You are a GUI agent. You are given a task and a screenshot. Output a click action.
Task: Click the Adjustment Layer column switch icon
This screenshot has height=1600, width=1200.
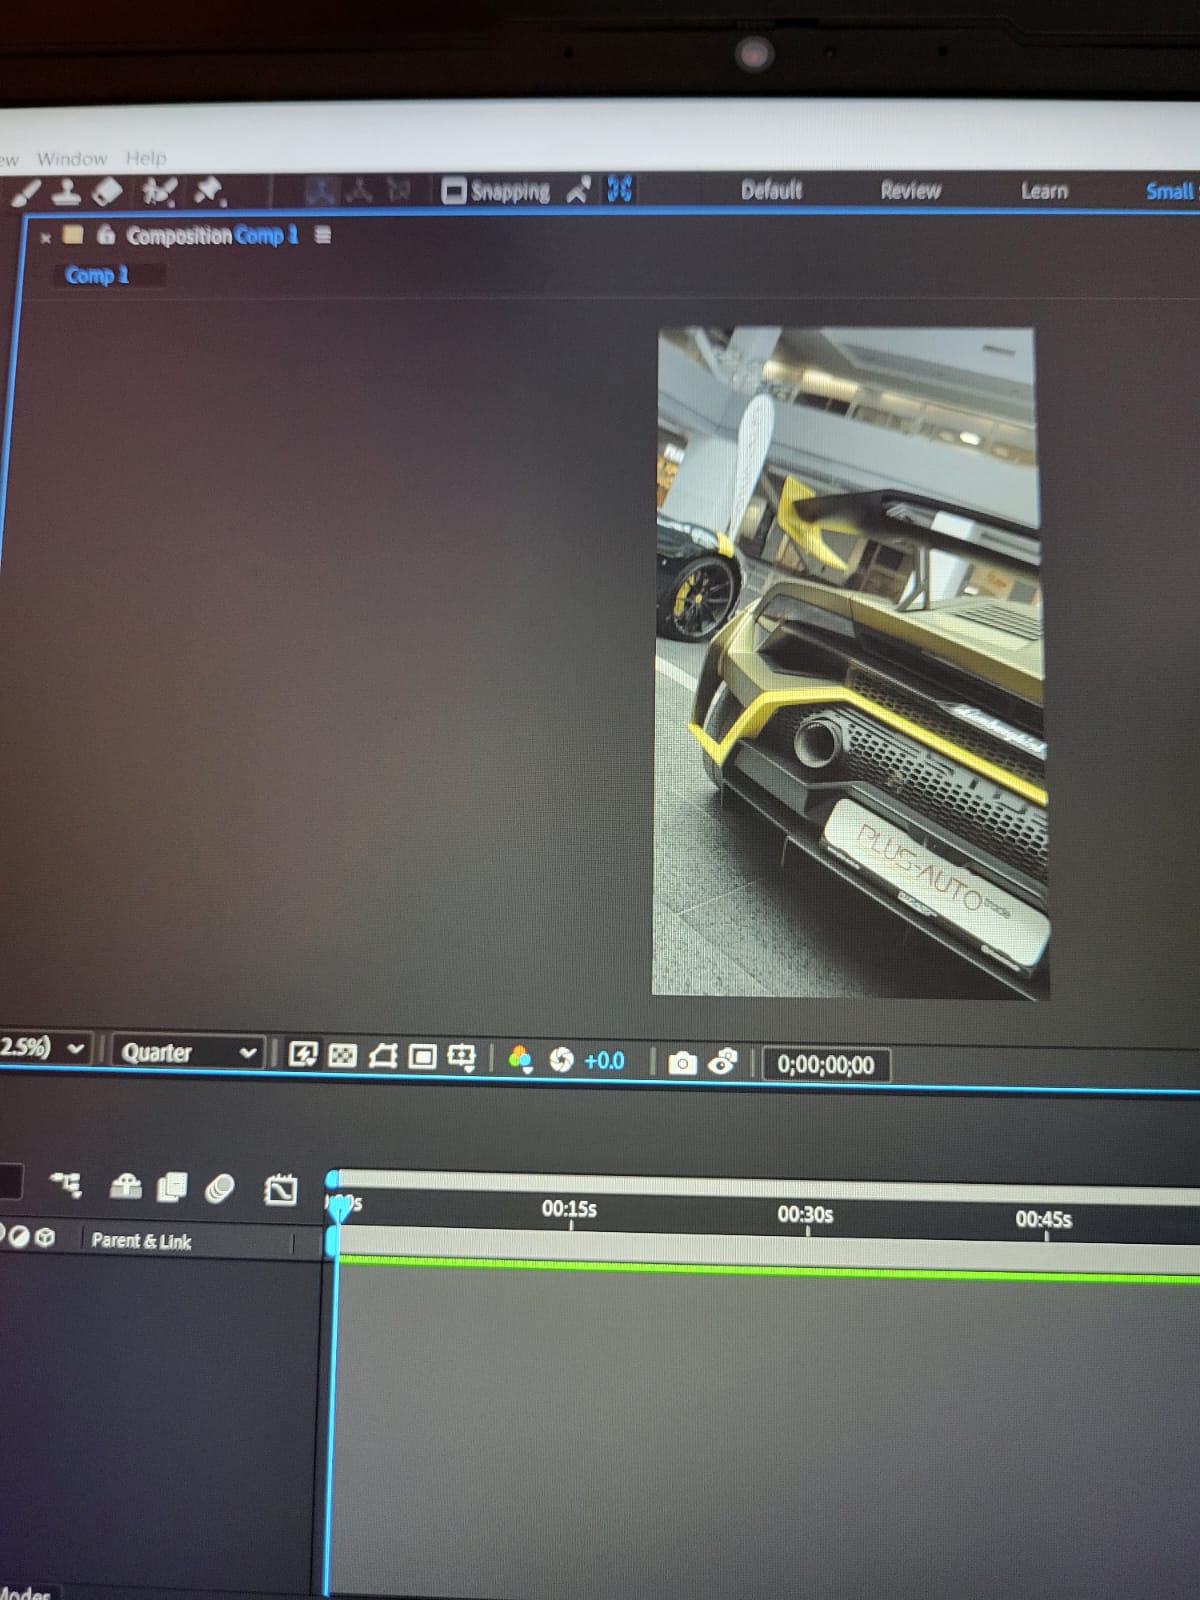point(19,1236)
